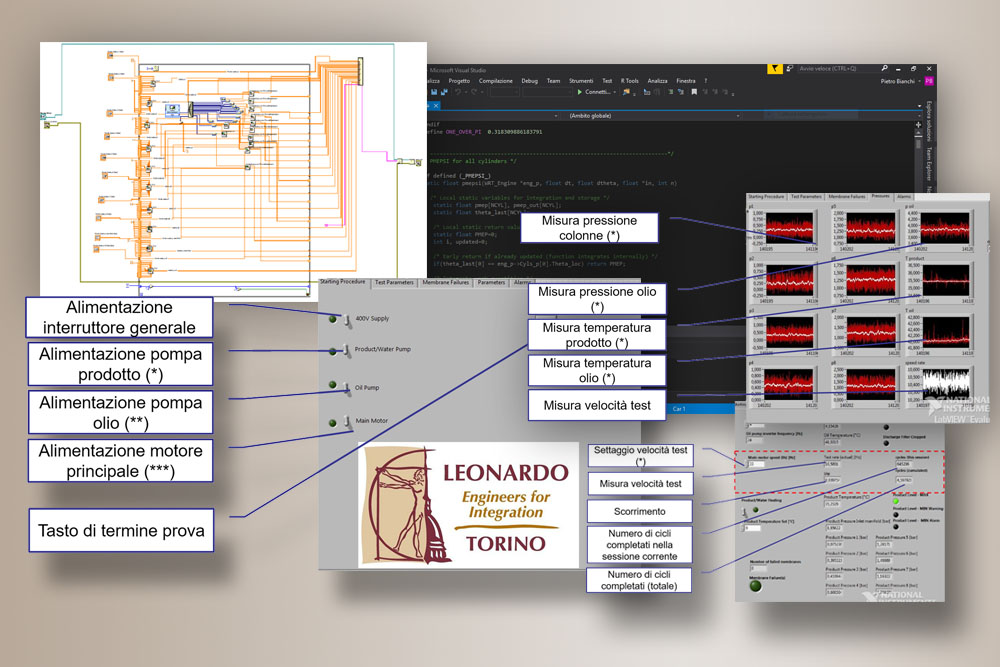Open the Finestra menu
Viewport: 1000px width, 667px height.
[686, 81]
